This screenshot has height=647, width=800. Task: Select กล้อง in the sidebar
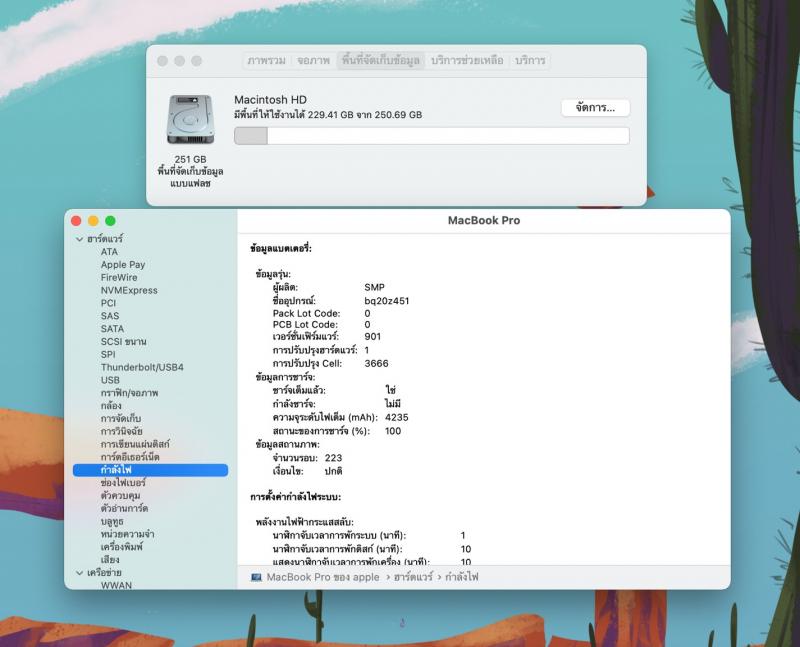pos(111,406)
